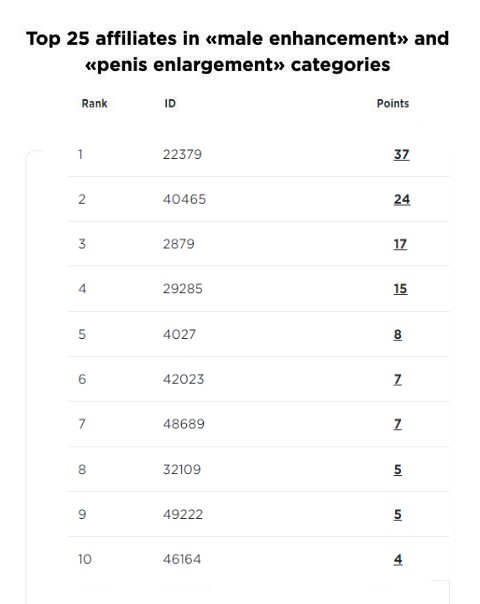Open the 7 points link for ID 42023
Screen dimensions: 480x604
click(x=398, y=379)
